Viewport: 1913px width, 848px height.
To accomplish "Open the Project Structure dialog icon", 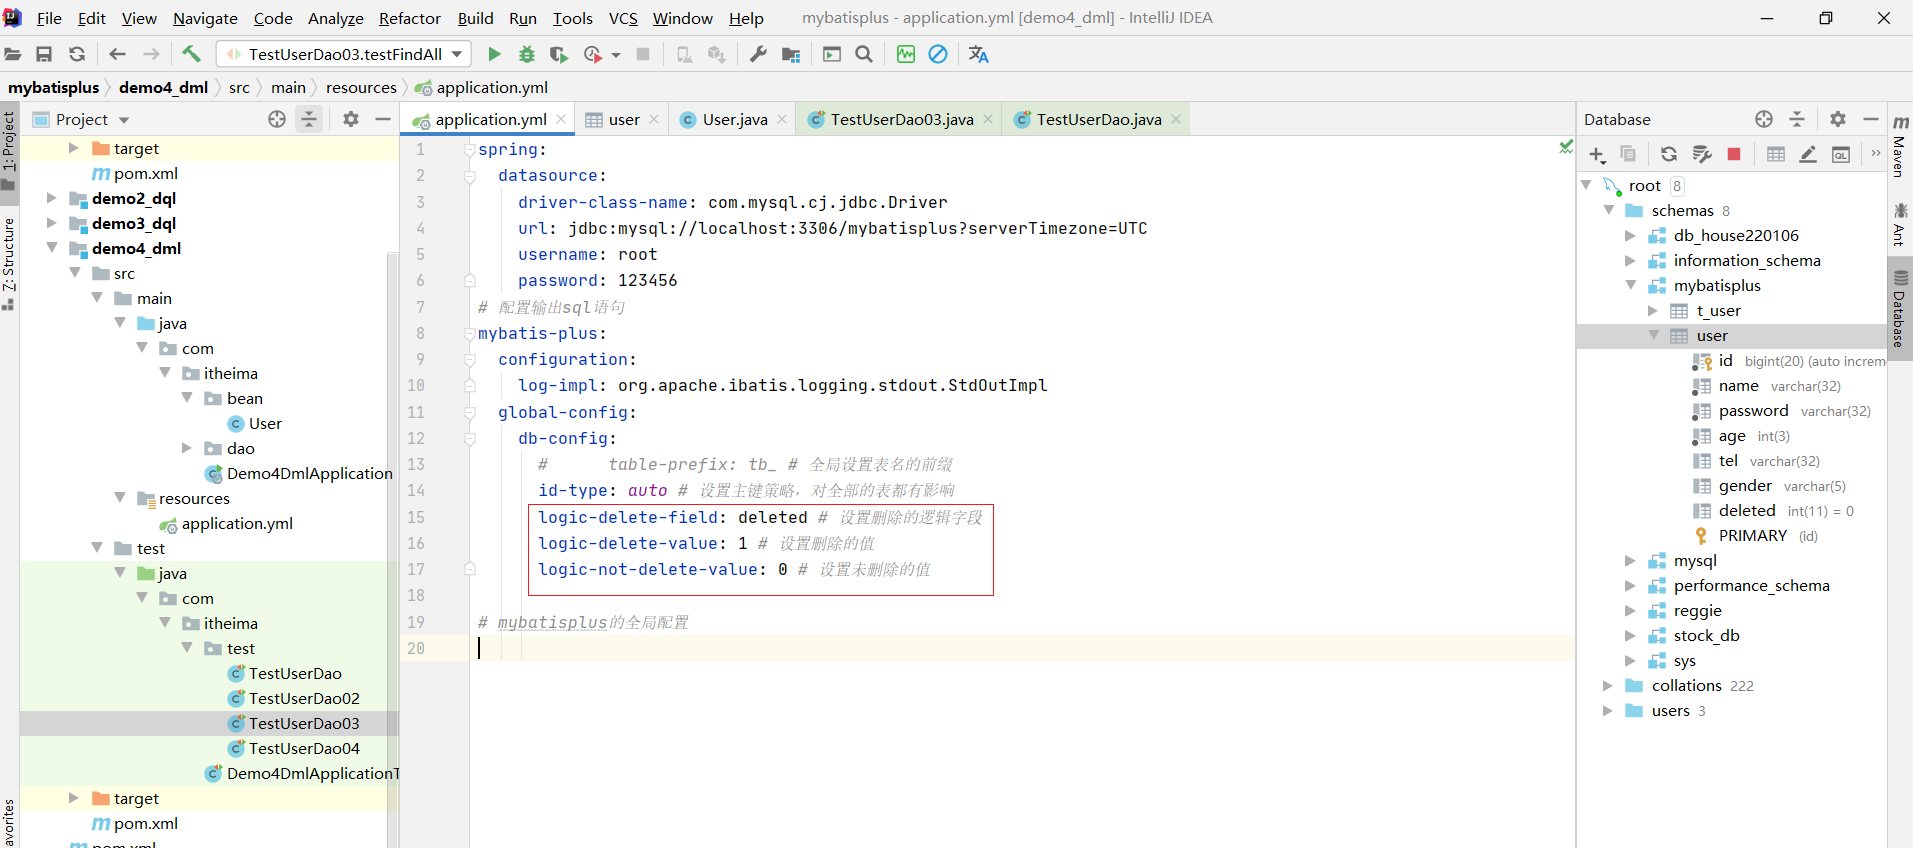I will coord(791,54).
